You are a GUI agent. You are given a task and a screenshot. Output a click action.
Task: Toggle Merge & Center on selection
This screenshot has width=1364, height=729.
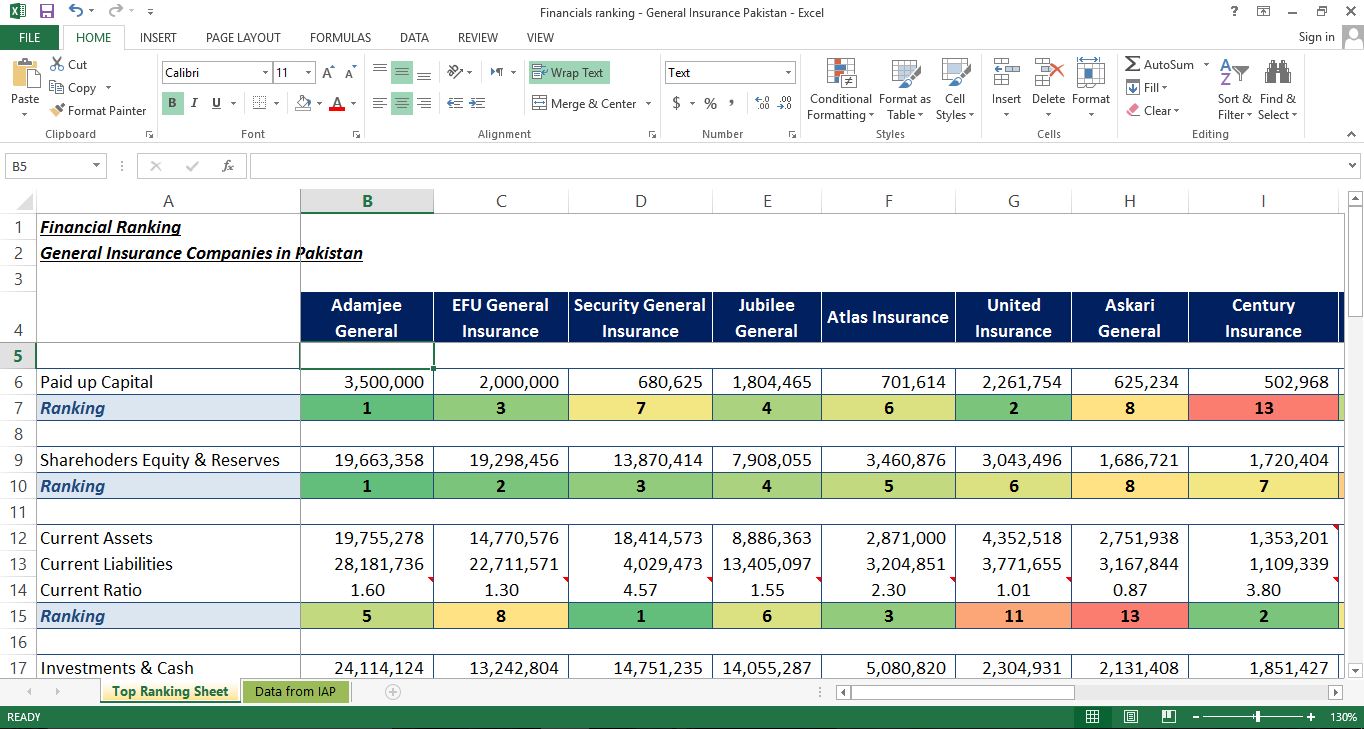[x=585, y=103]
